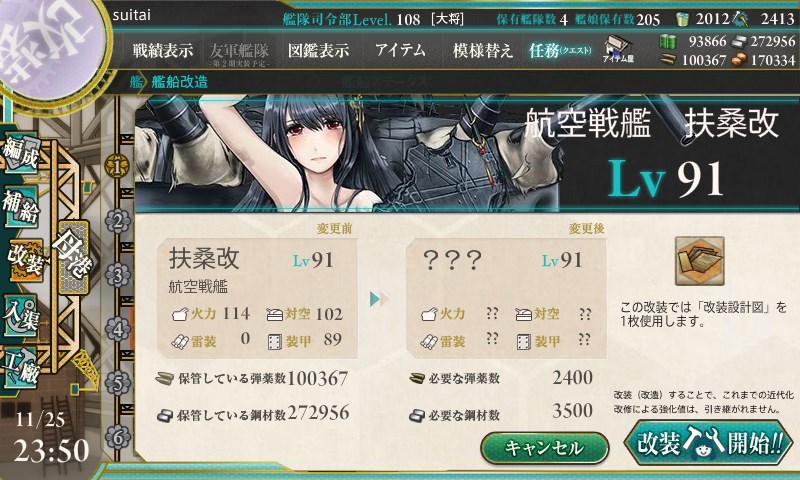This screenshot has height=480, width=800.
Task: Open the 図鑑表示 encyclopedia menu
Action: point(319,50)
